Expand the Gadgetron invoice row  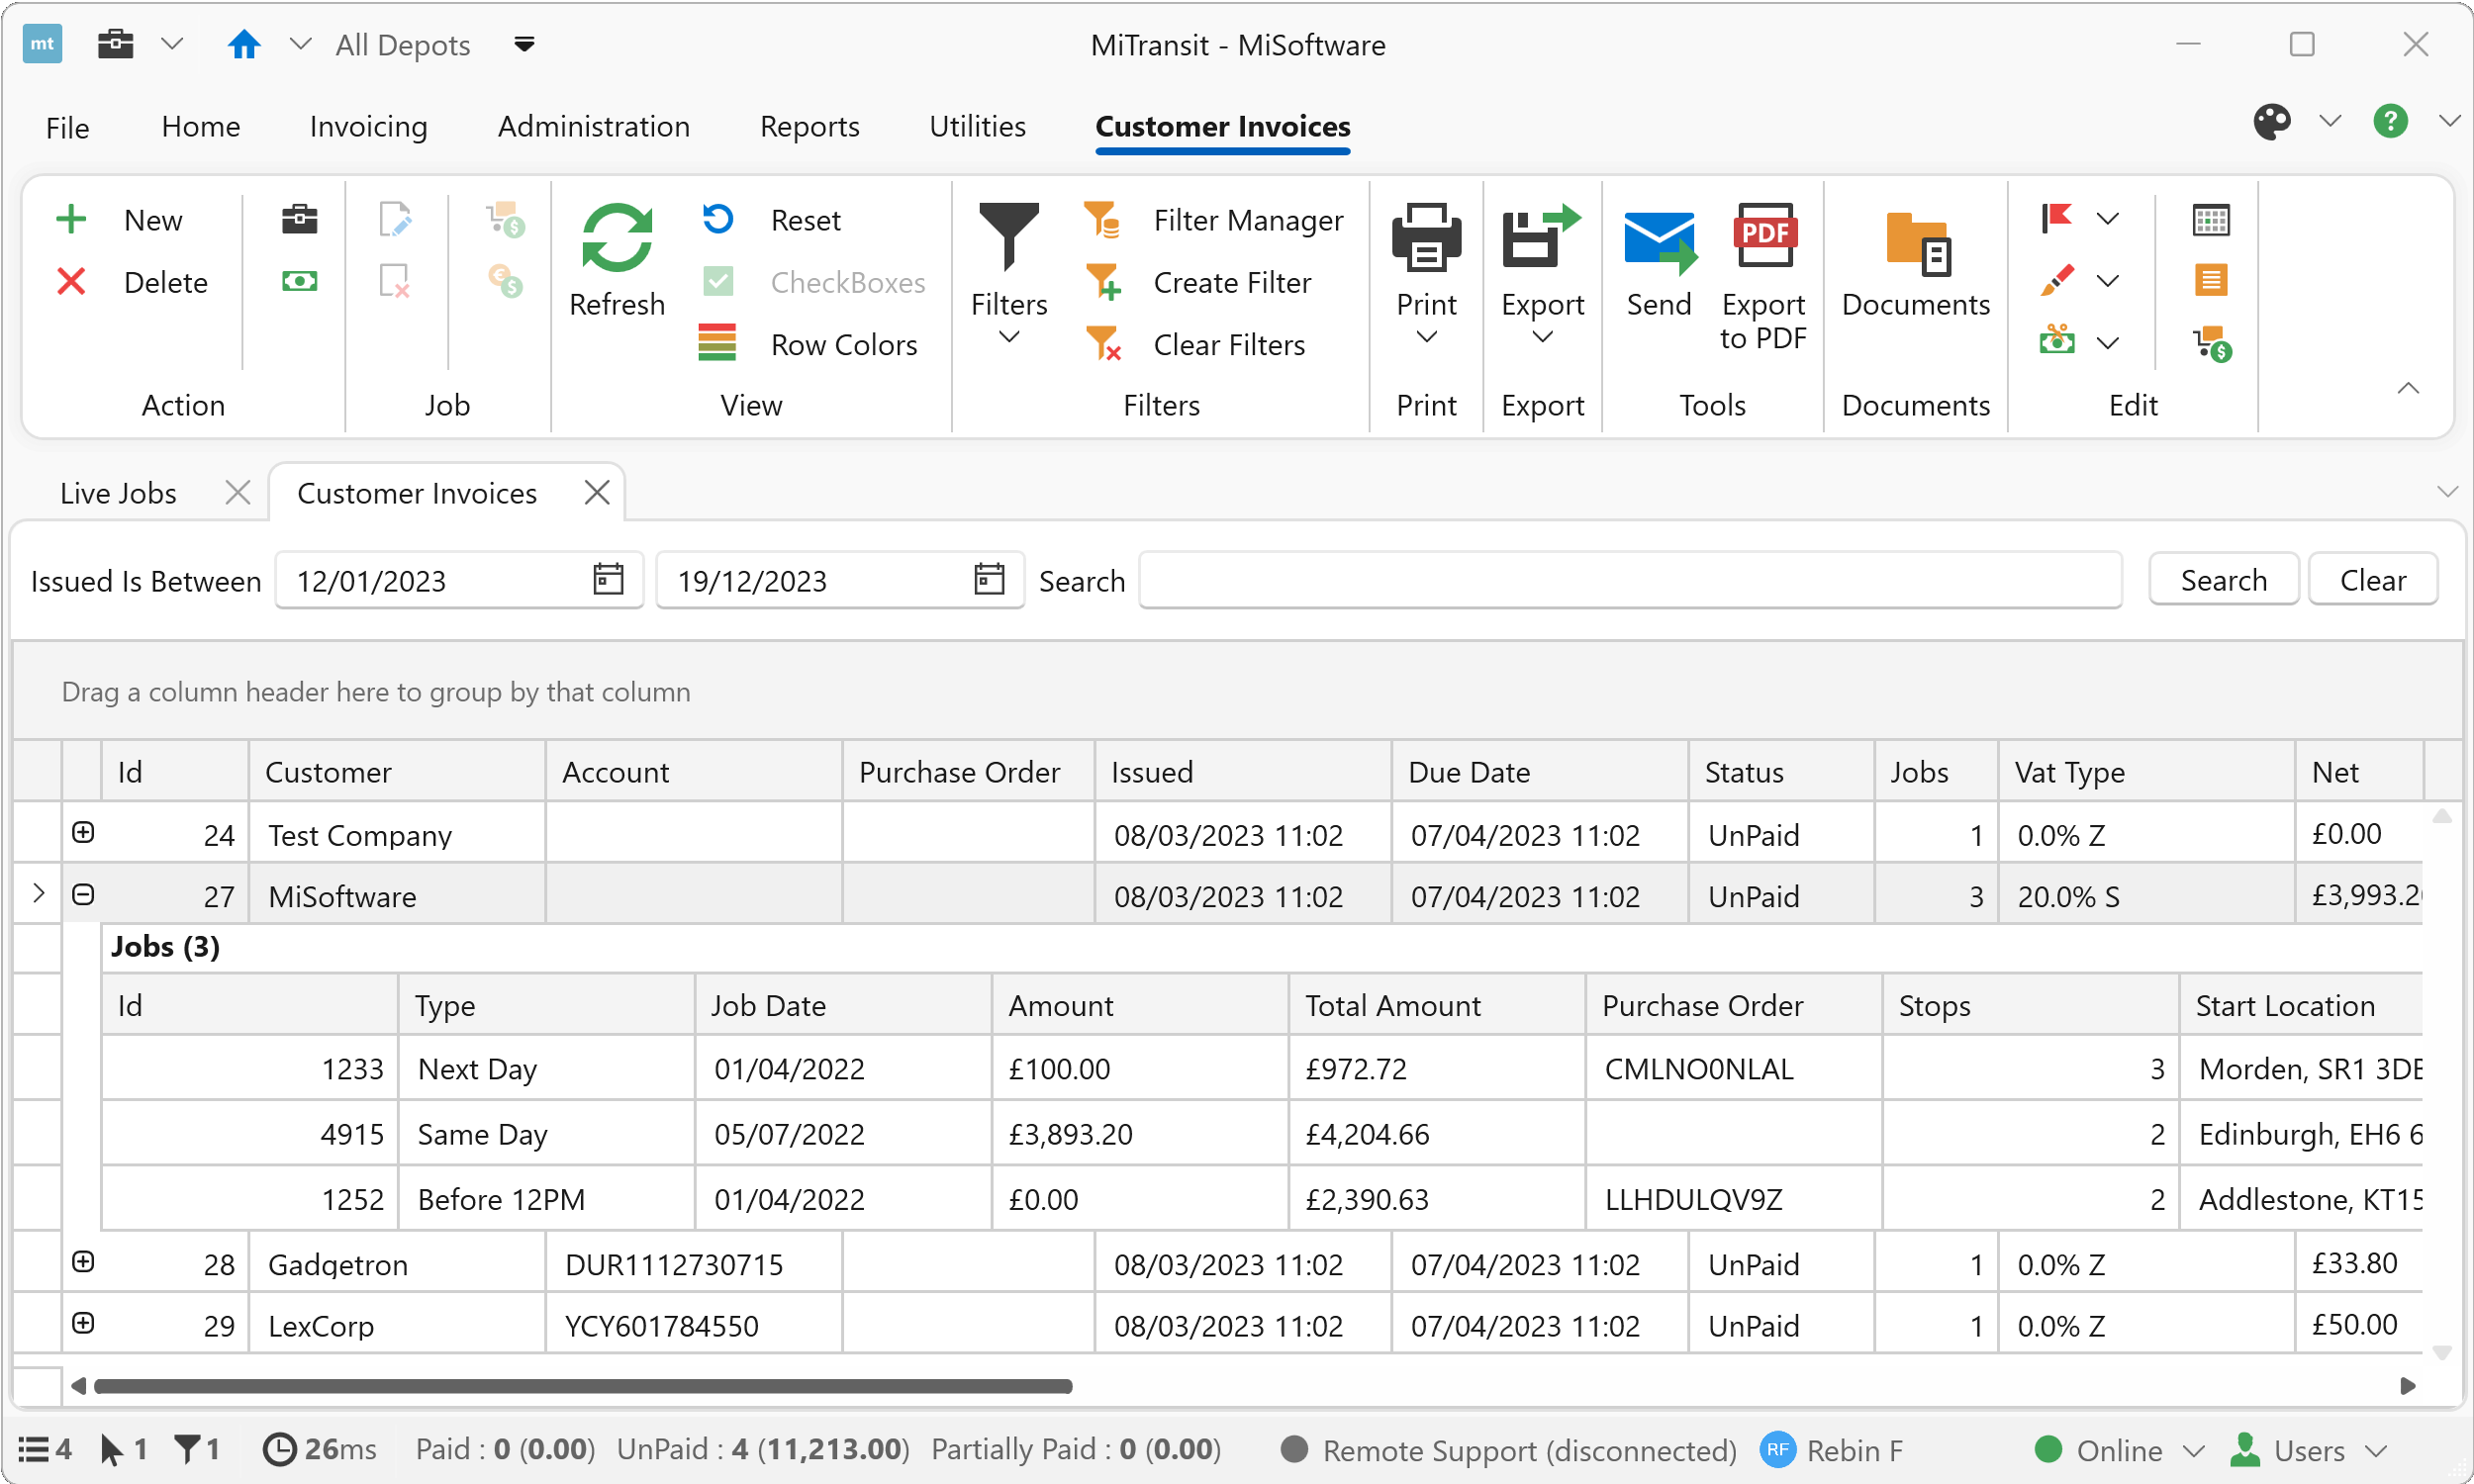[x=83, y=1262]
